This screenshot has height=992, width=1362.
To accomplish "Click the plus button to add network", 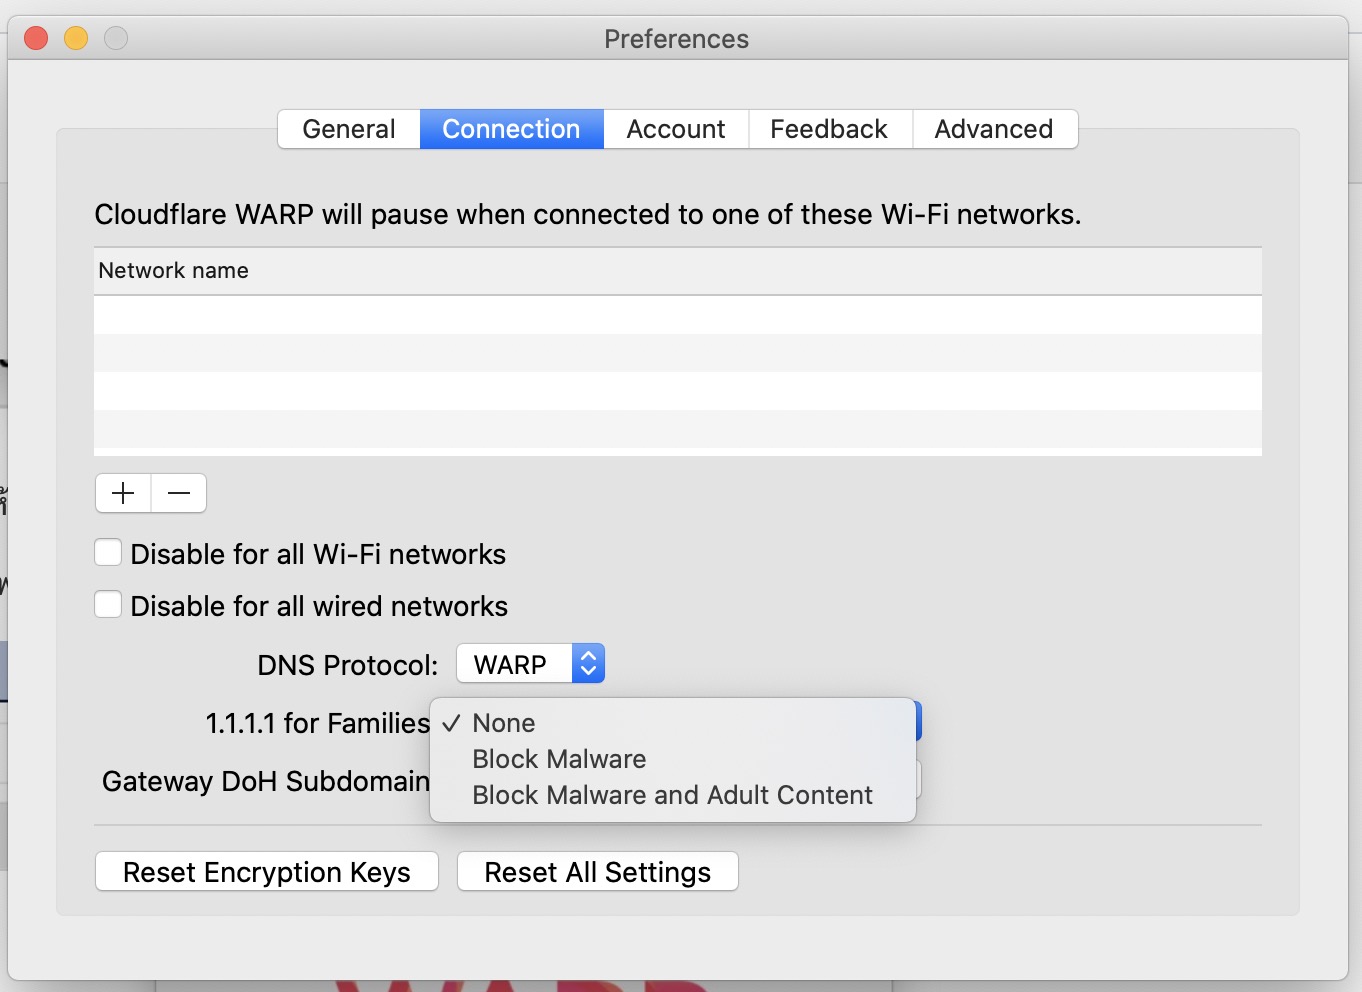I will [123, 493].
